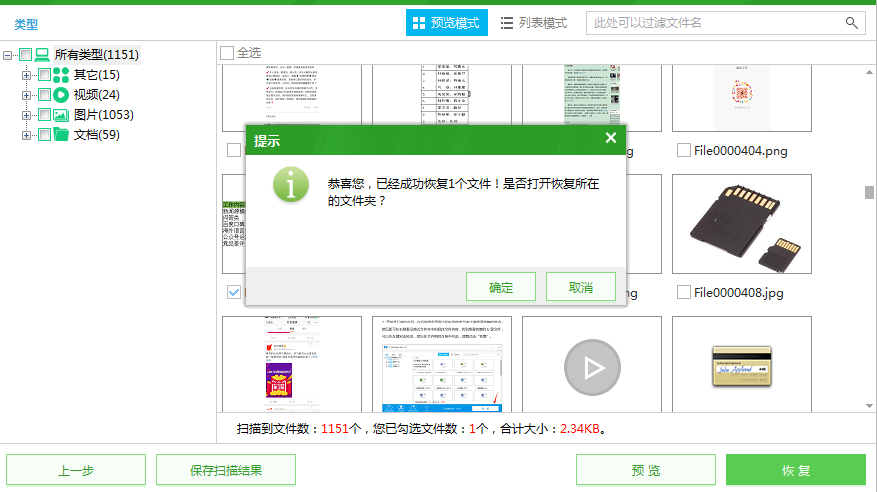Switch to 预览模式 view
This screenshot has width=877, height=492.
tap(447, 23)
